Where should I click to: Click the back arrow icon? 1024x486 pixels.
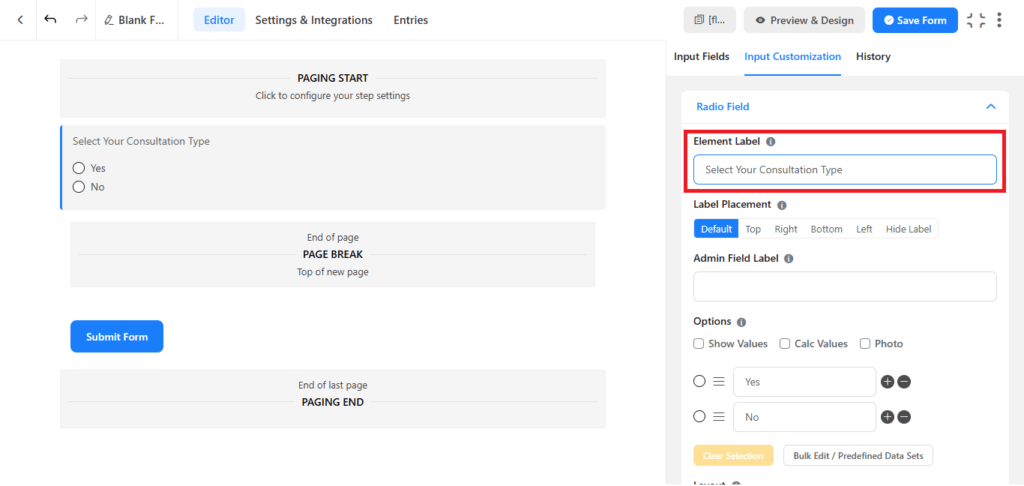[x=20, y=20]
